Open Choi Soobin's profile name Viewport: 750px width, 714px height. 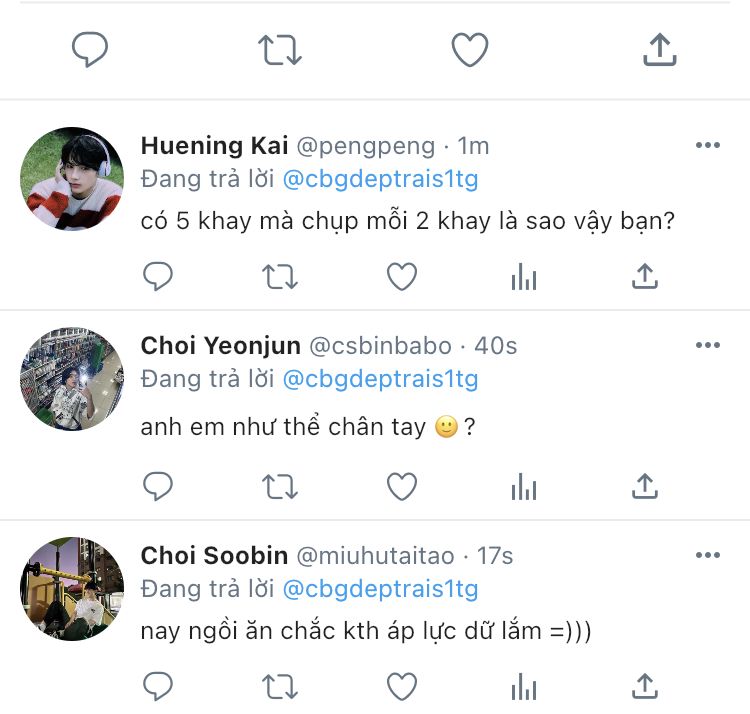click(x=214, y=555)
